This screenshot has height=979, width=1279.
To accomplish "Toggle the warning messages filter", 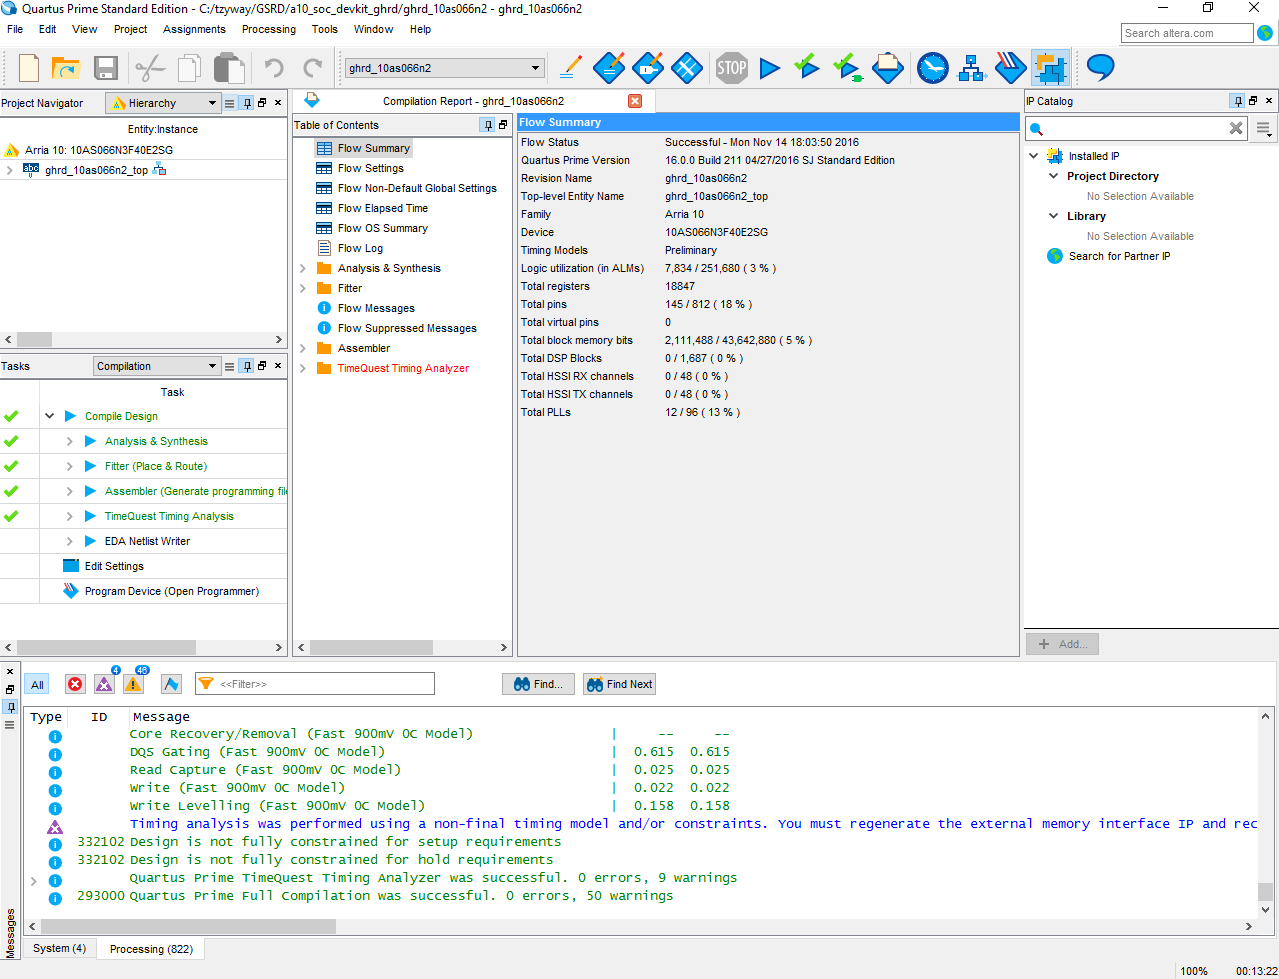I will [x=133, y=684].
